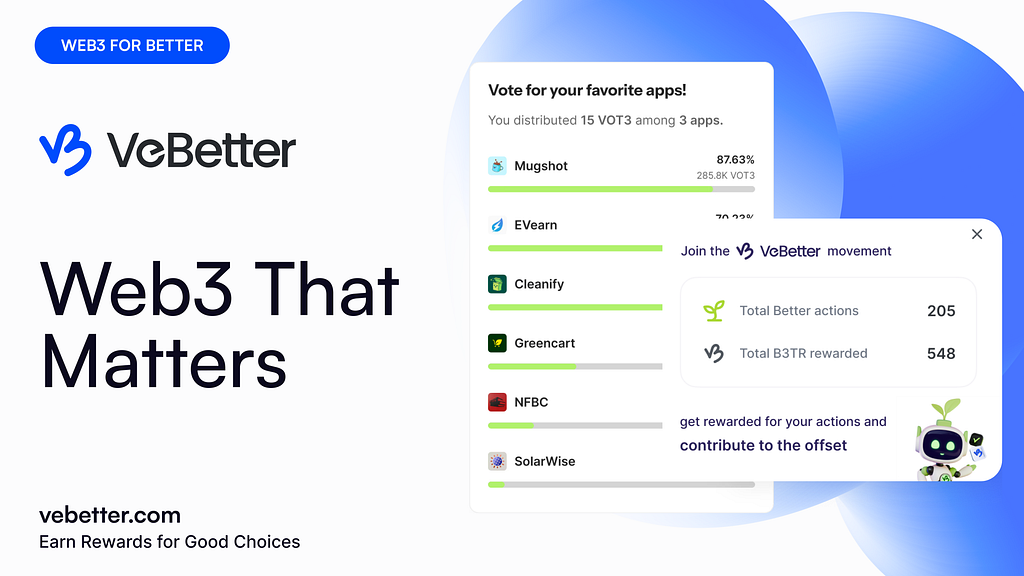Viewport: 1024px width, 576px height.
Task: Click the WEB3 FOR BETTER button
Action: click(x=132, y=45)
